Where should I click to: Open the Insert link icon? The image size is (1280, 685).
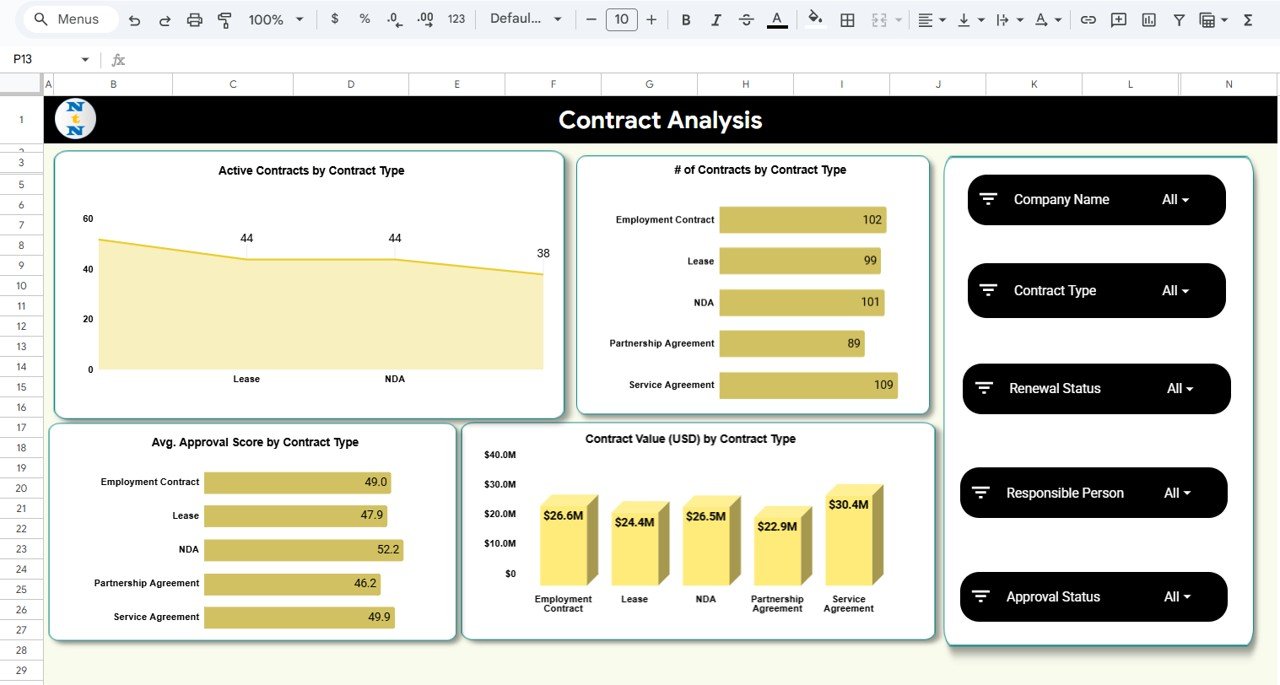point(1088,19)
